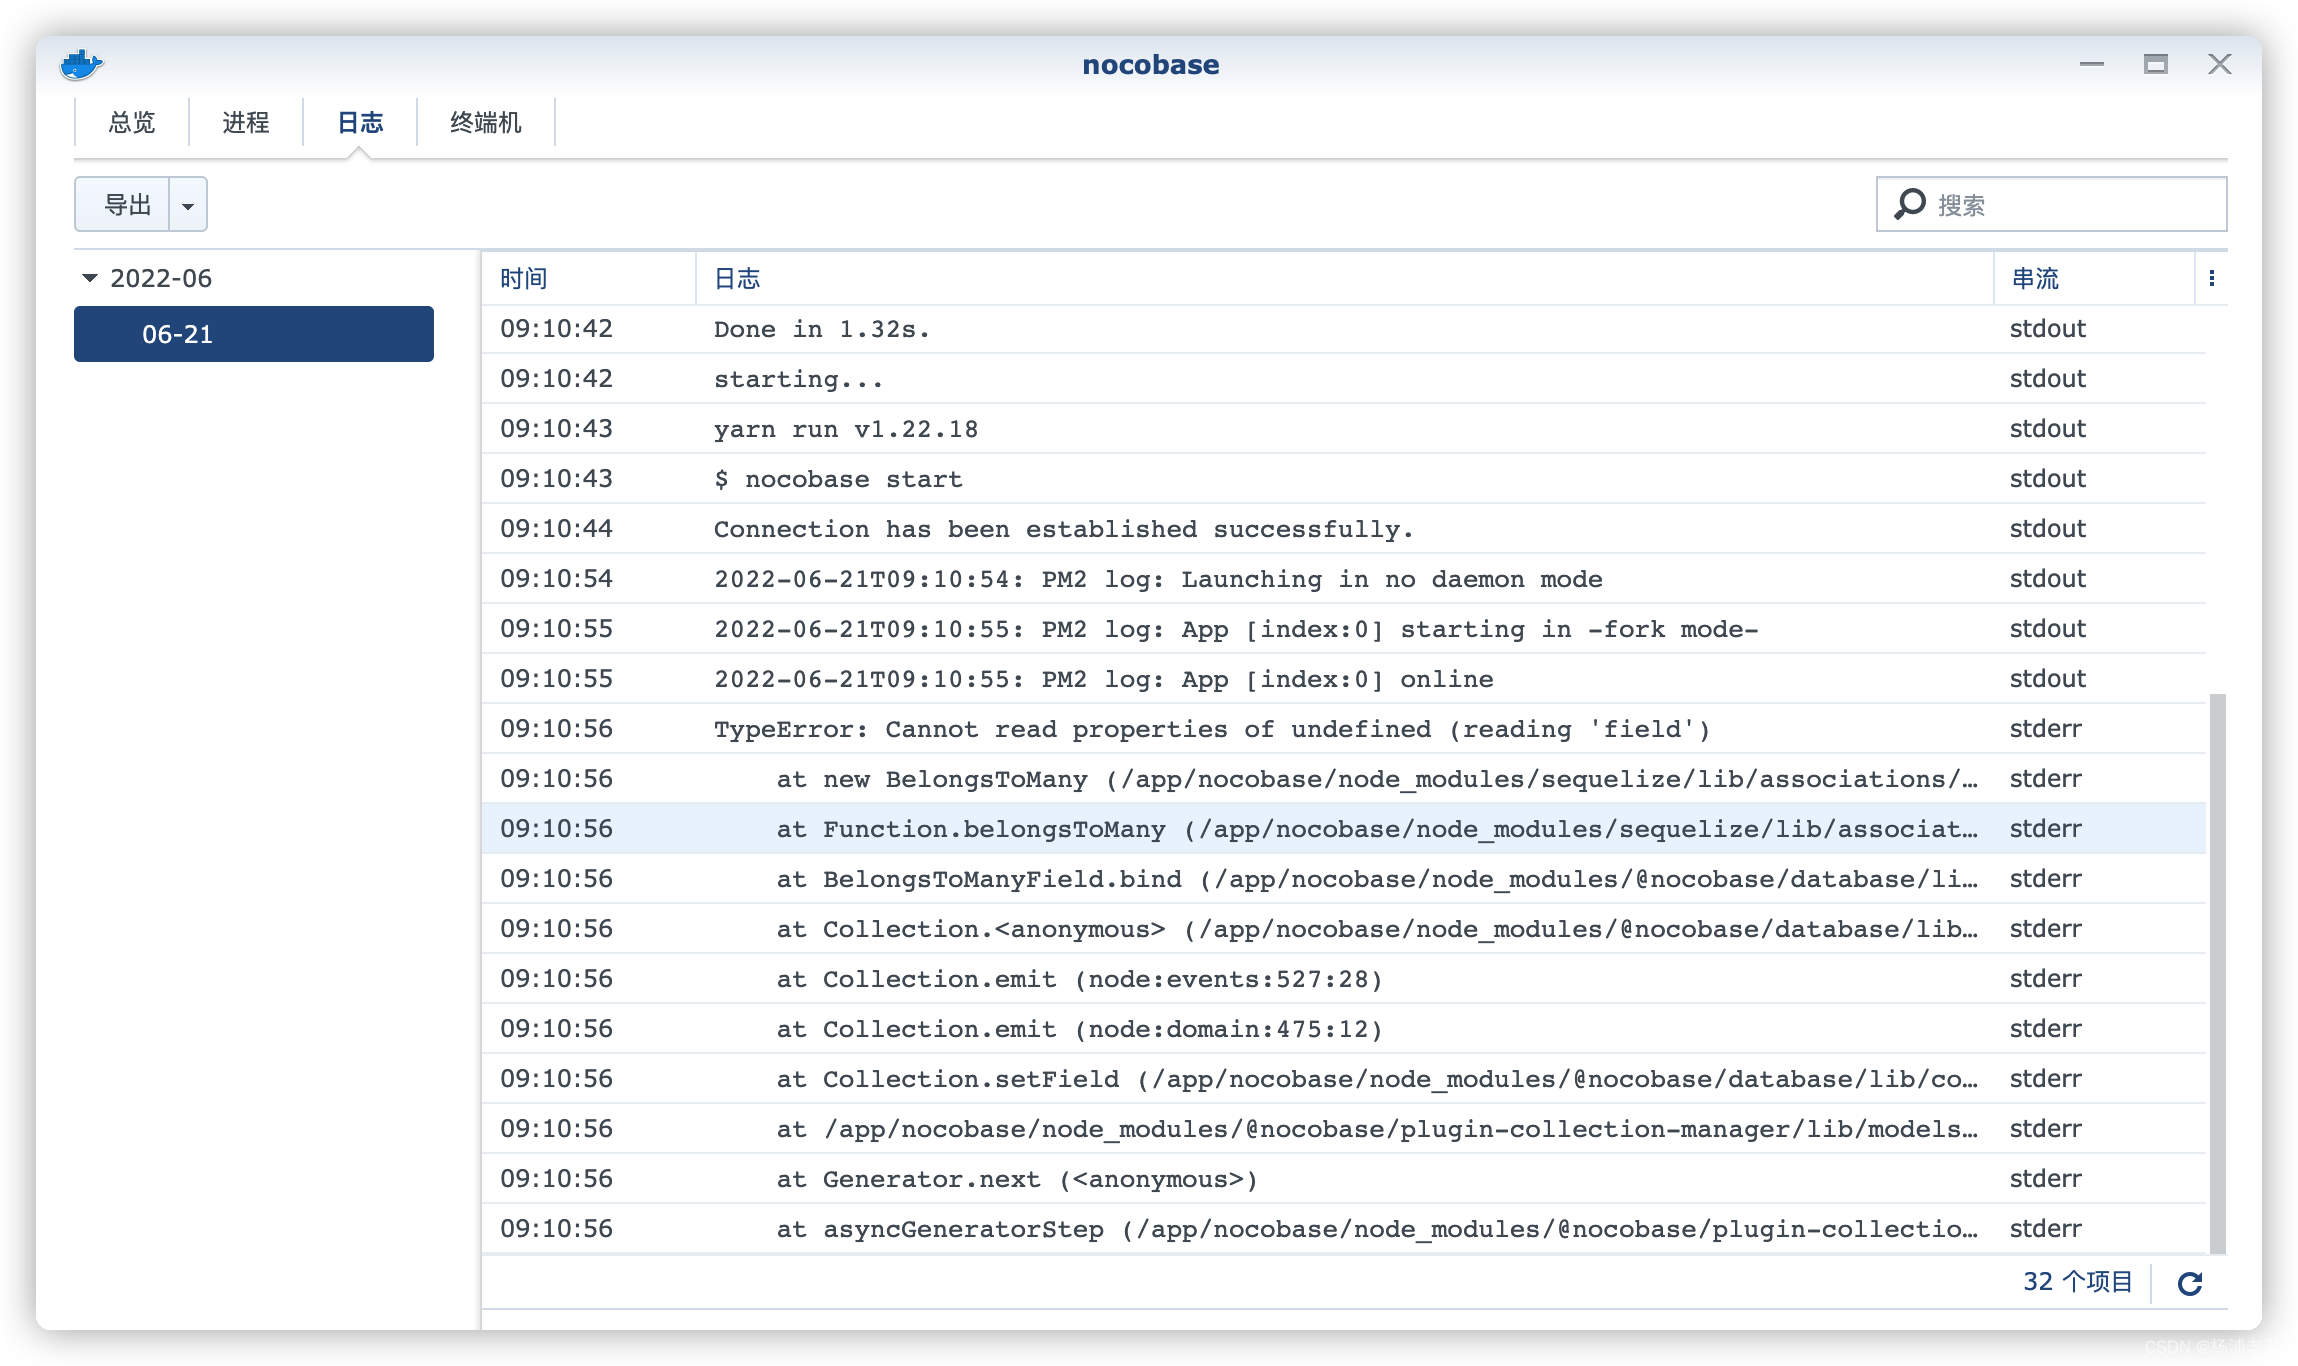Select the 'node:events:527:28' log row
The height and width of the screenshot is (1366, 2298).
(1344, 979)
